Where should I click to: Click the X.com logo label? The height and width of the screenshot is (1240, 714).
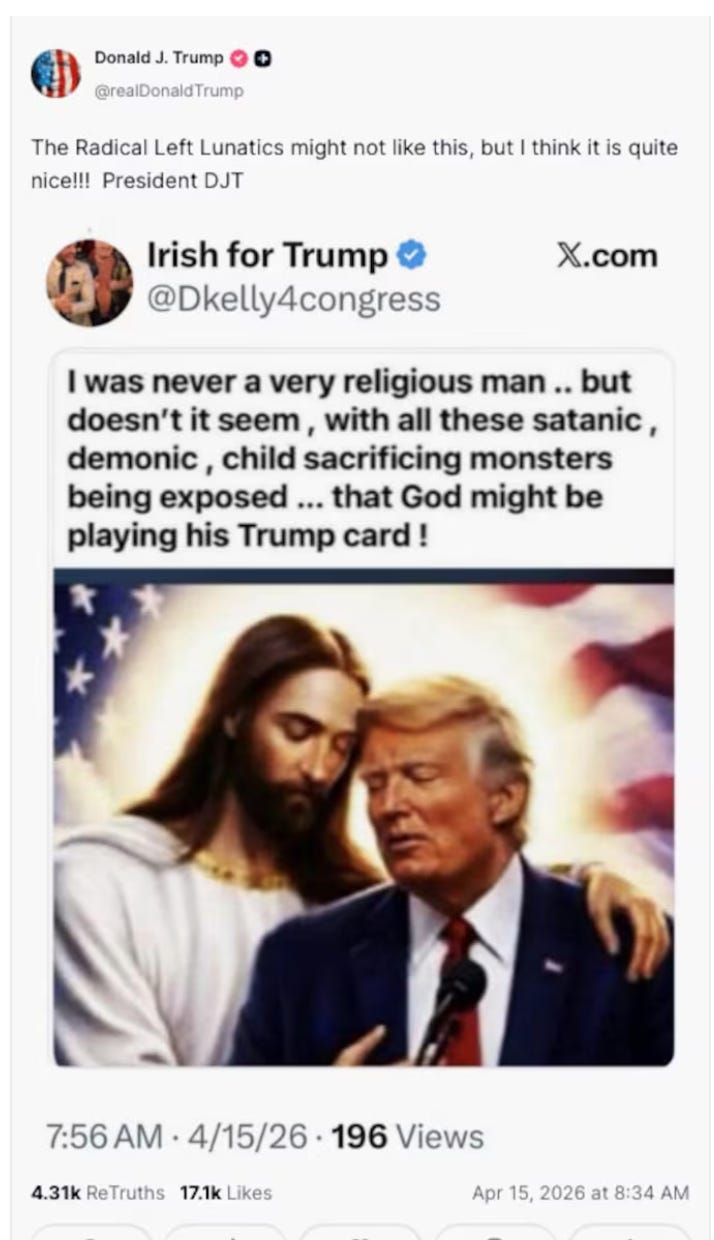tap(606, 256)
